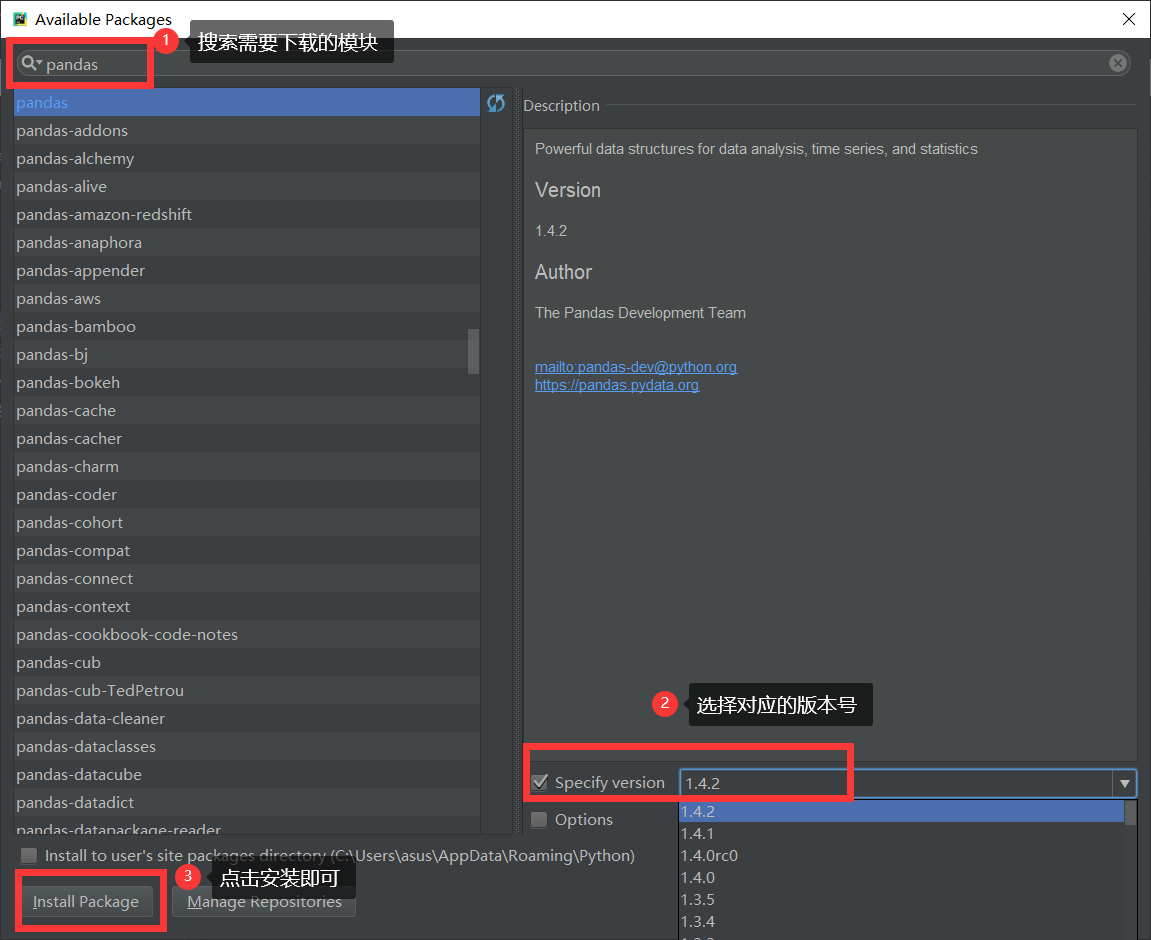Choose version 1.4.0rc0 in dropdown list

(x=901, y=856)
